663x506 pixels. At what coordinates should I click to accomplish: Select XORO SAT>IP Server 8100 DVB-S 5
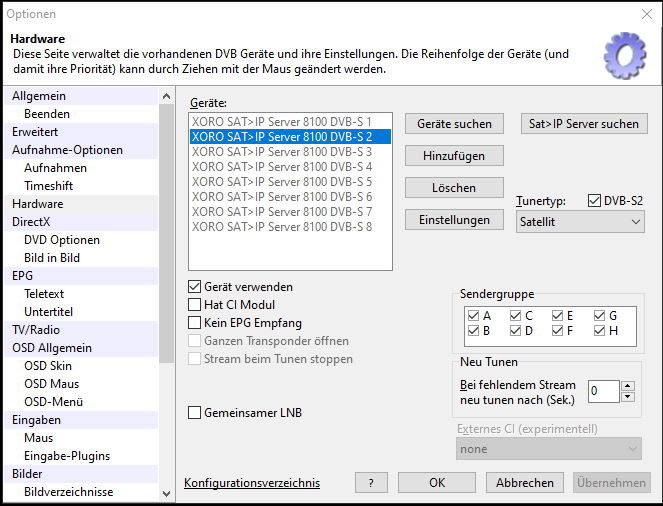282,182
